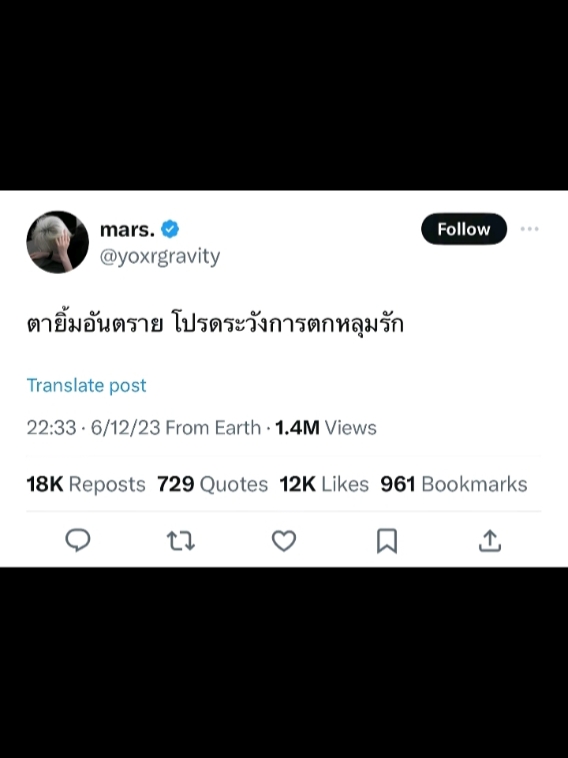
Task: Bookmark the post with the bookmark icon
Action: (x=387, y=541)
